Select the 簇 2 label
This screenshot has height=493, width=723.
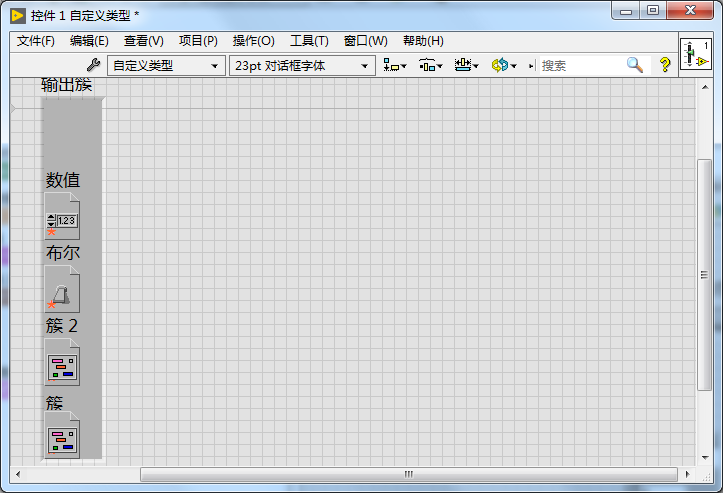pyautogui.click(x=61, y=326)
